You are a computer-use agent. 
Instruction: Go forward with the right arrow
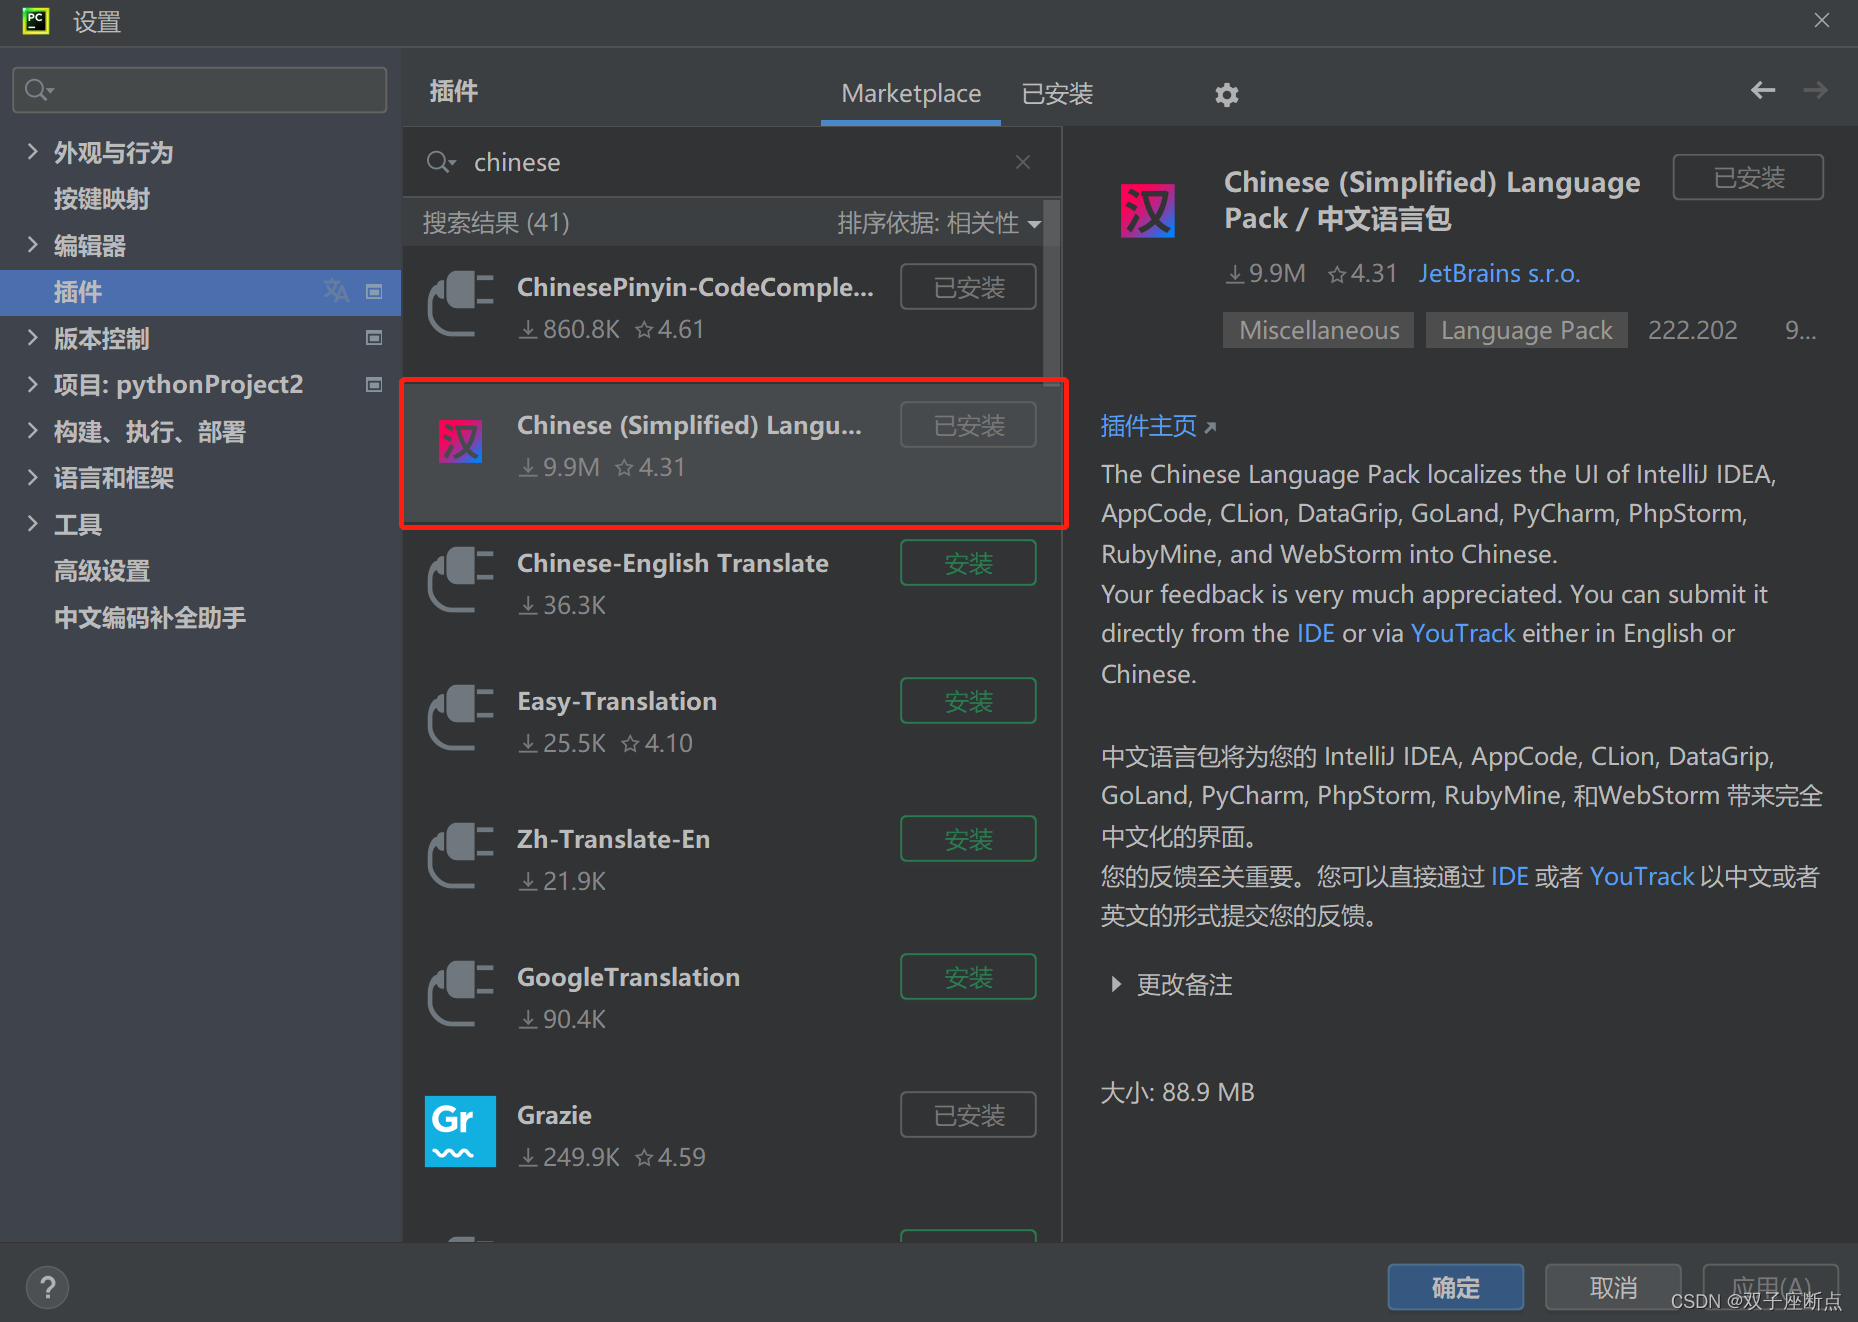pyautogui.click(x=1815, y=90)
